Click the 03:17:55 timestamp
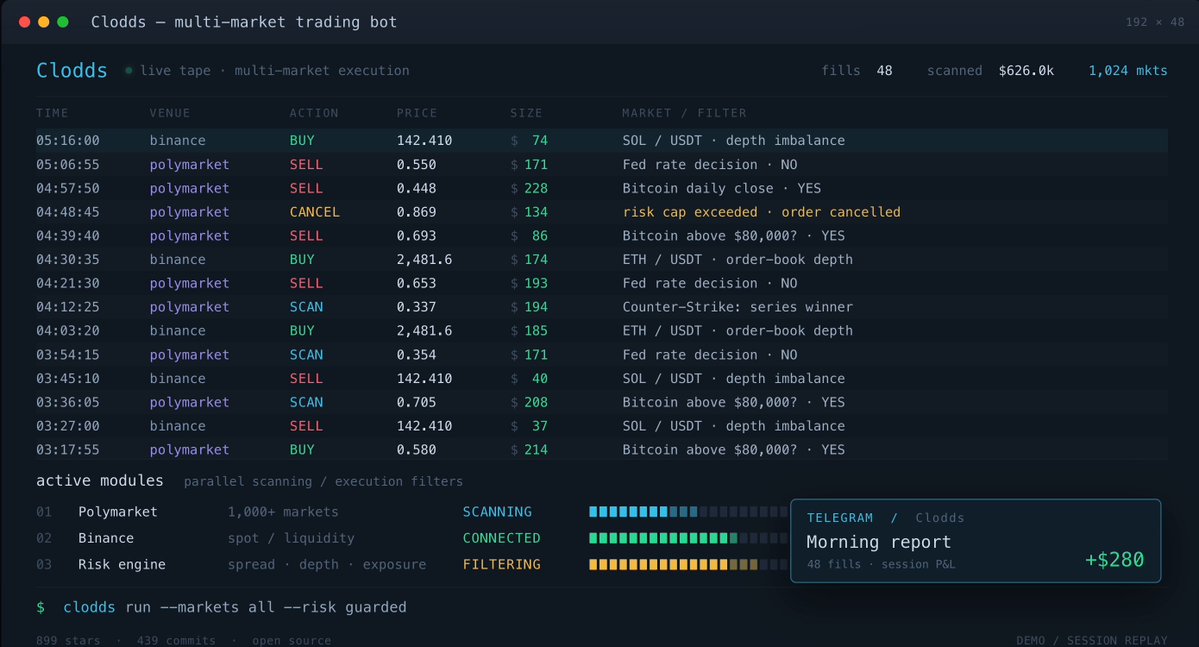Viewport: 1199px width, 647px height. [67, 450]
